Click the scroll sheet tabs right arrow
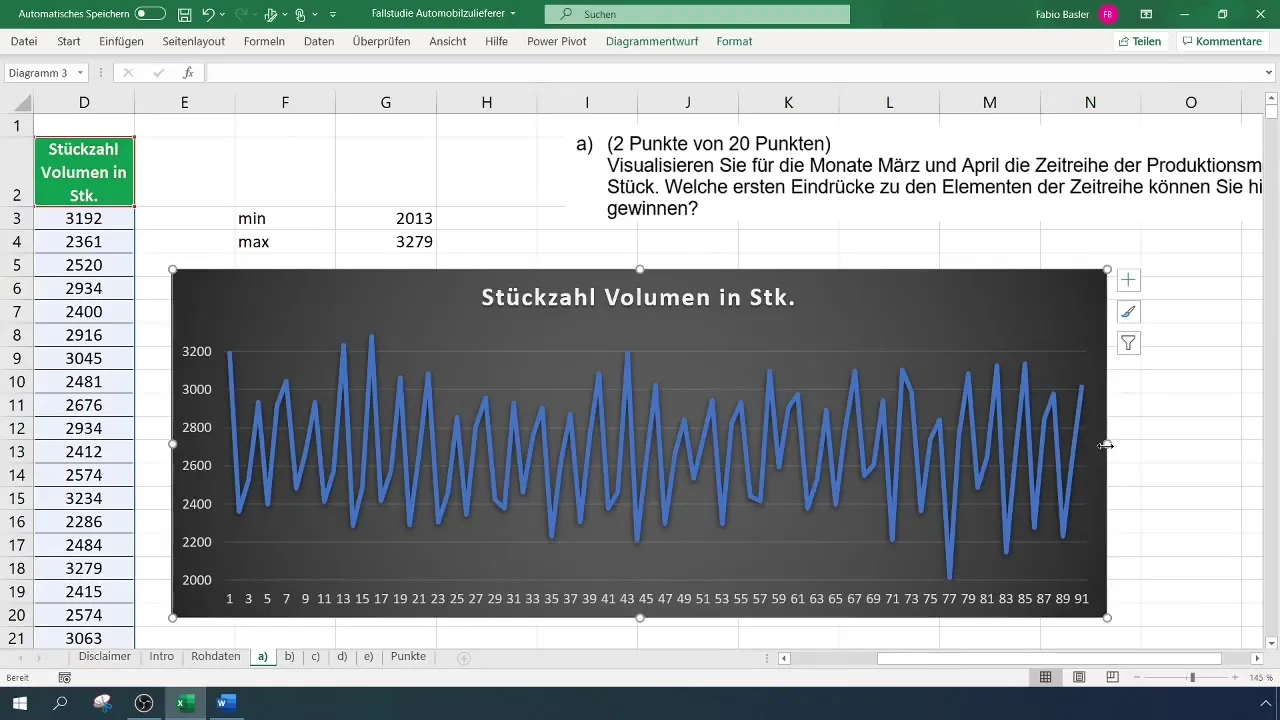This screenshot has height=720, width=1280. (40, 658)
